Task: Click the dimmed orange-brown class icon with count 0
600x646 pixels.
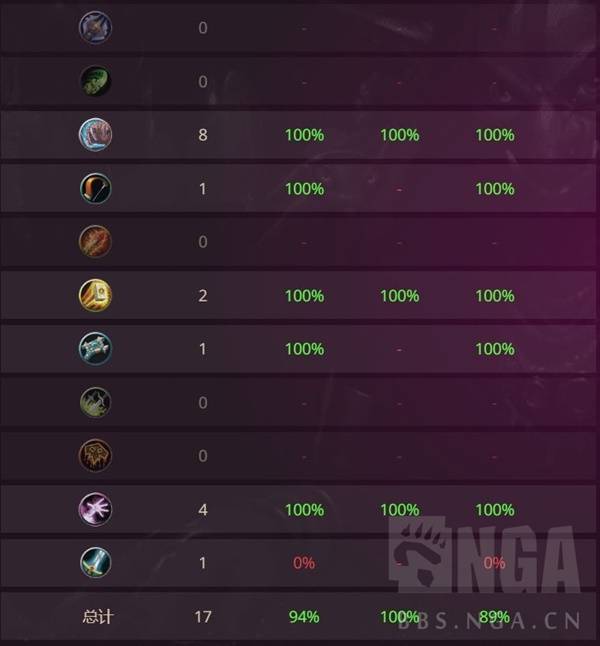Action: (x=95, y=242)
